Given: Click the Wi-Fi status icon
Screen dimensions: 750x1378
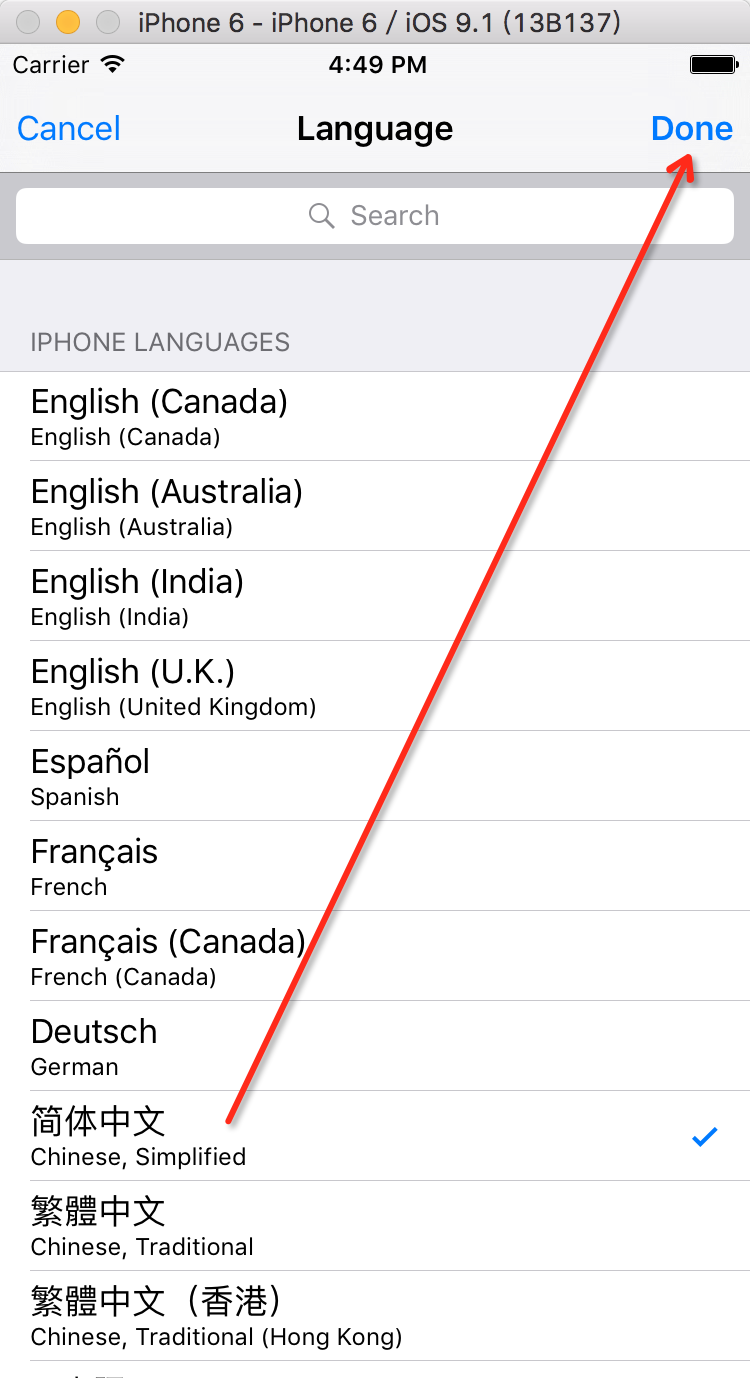Looking at the screenshot, I should tap(113, 65).
